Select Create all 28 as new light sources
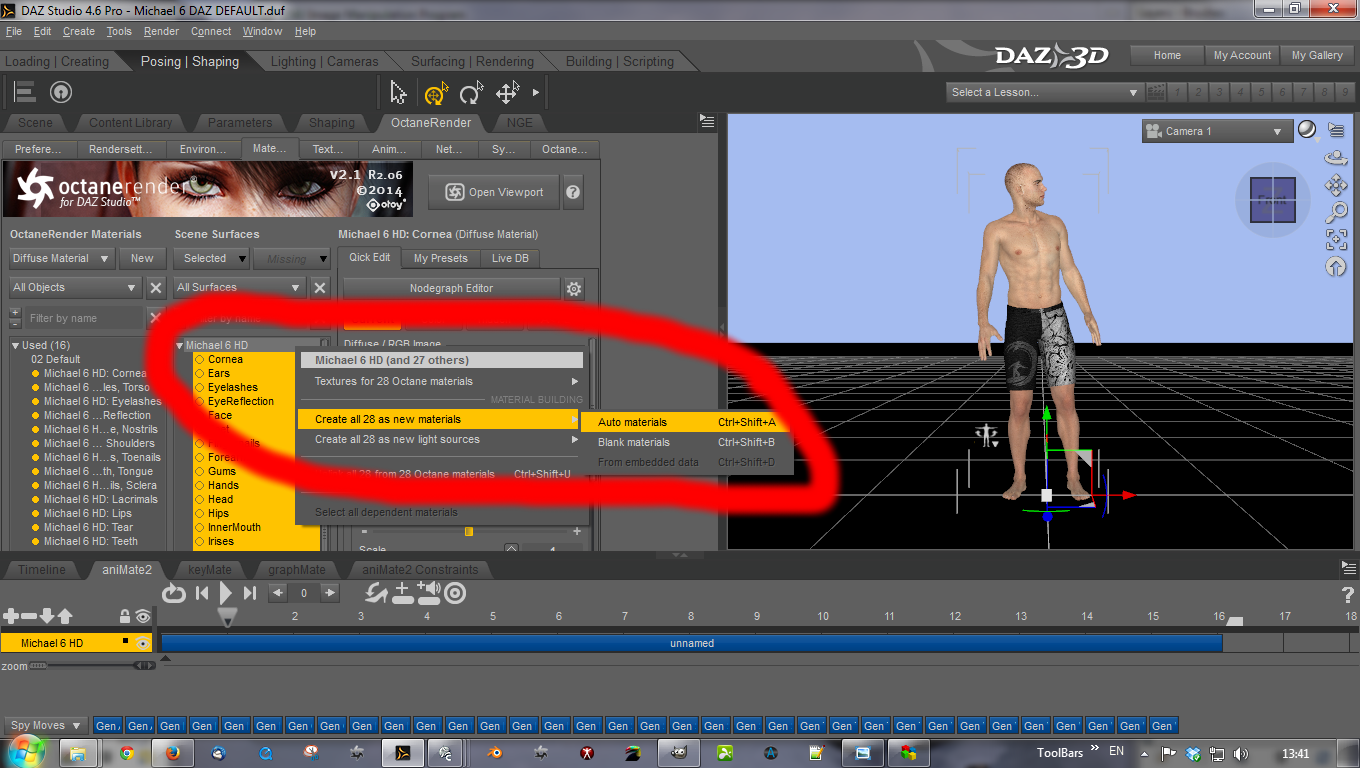Viewport: 1360px width, 768px height. (x=439, y=439)
